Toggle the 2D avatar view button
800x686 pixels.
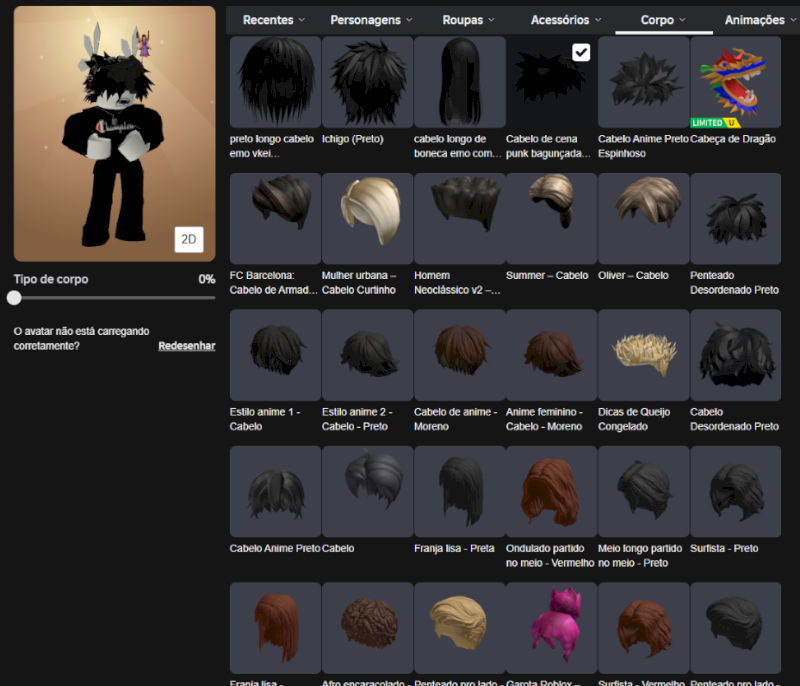point(188,238)
